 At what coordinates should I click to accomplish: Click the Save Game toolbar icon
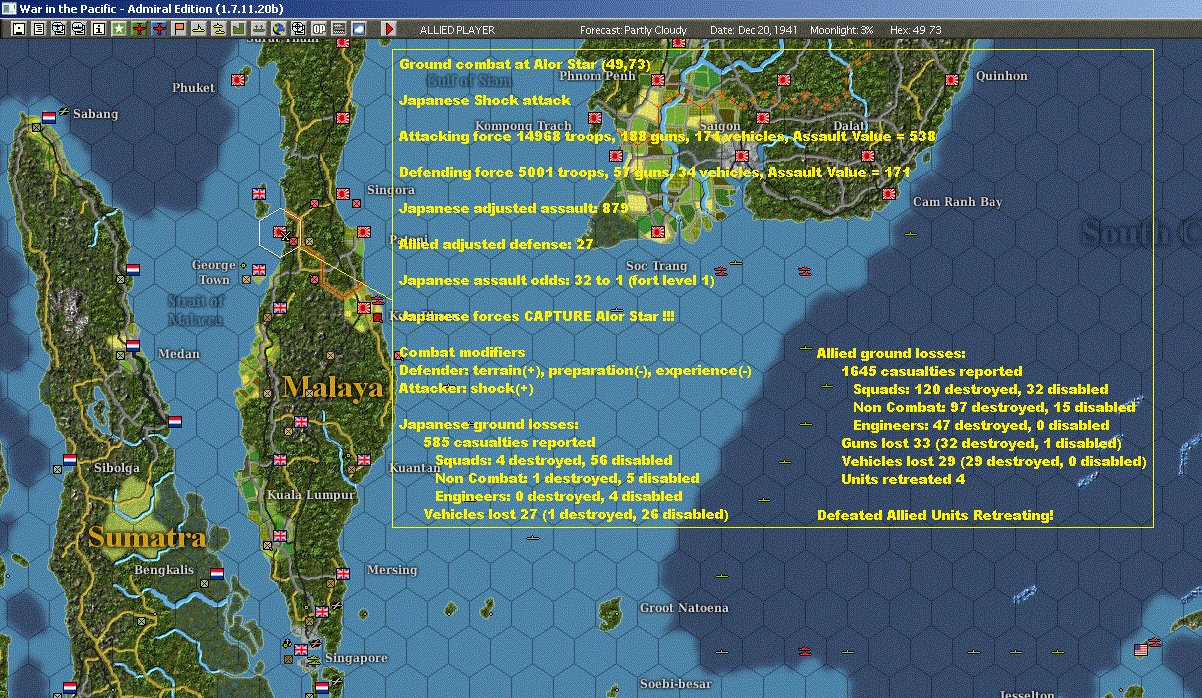click(x=18, y=29)
